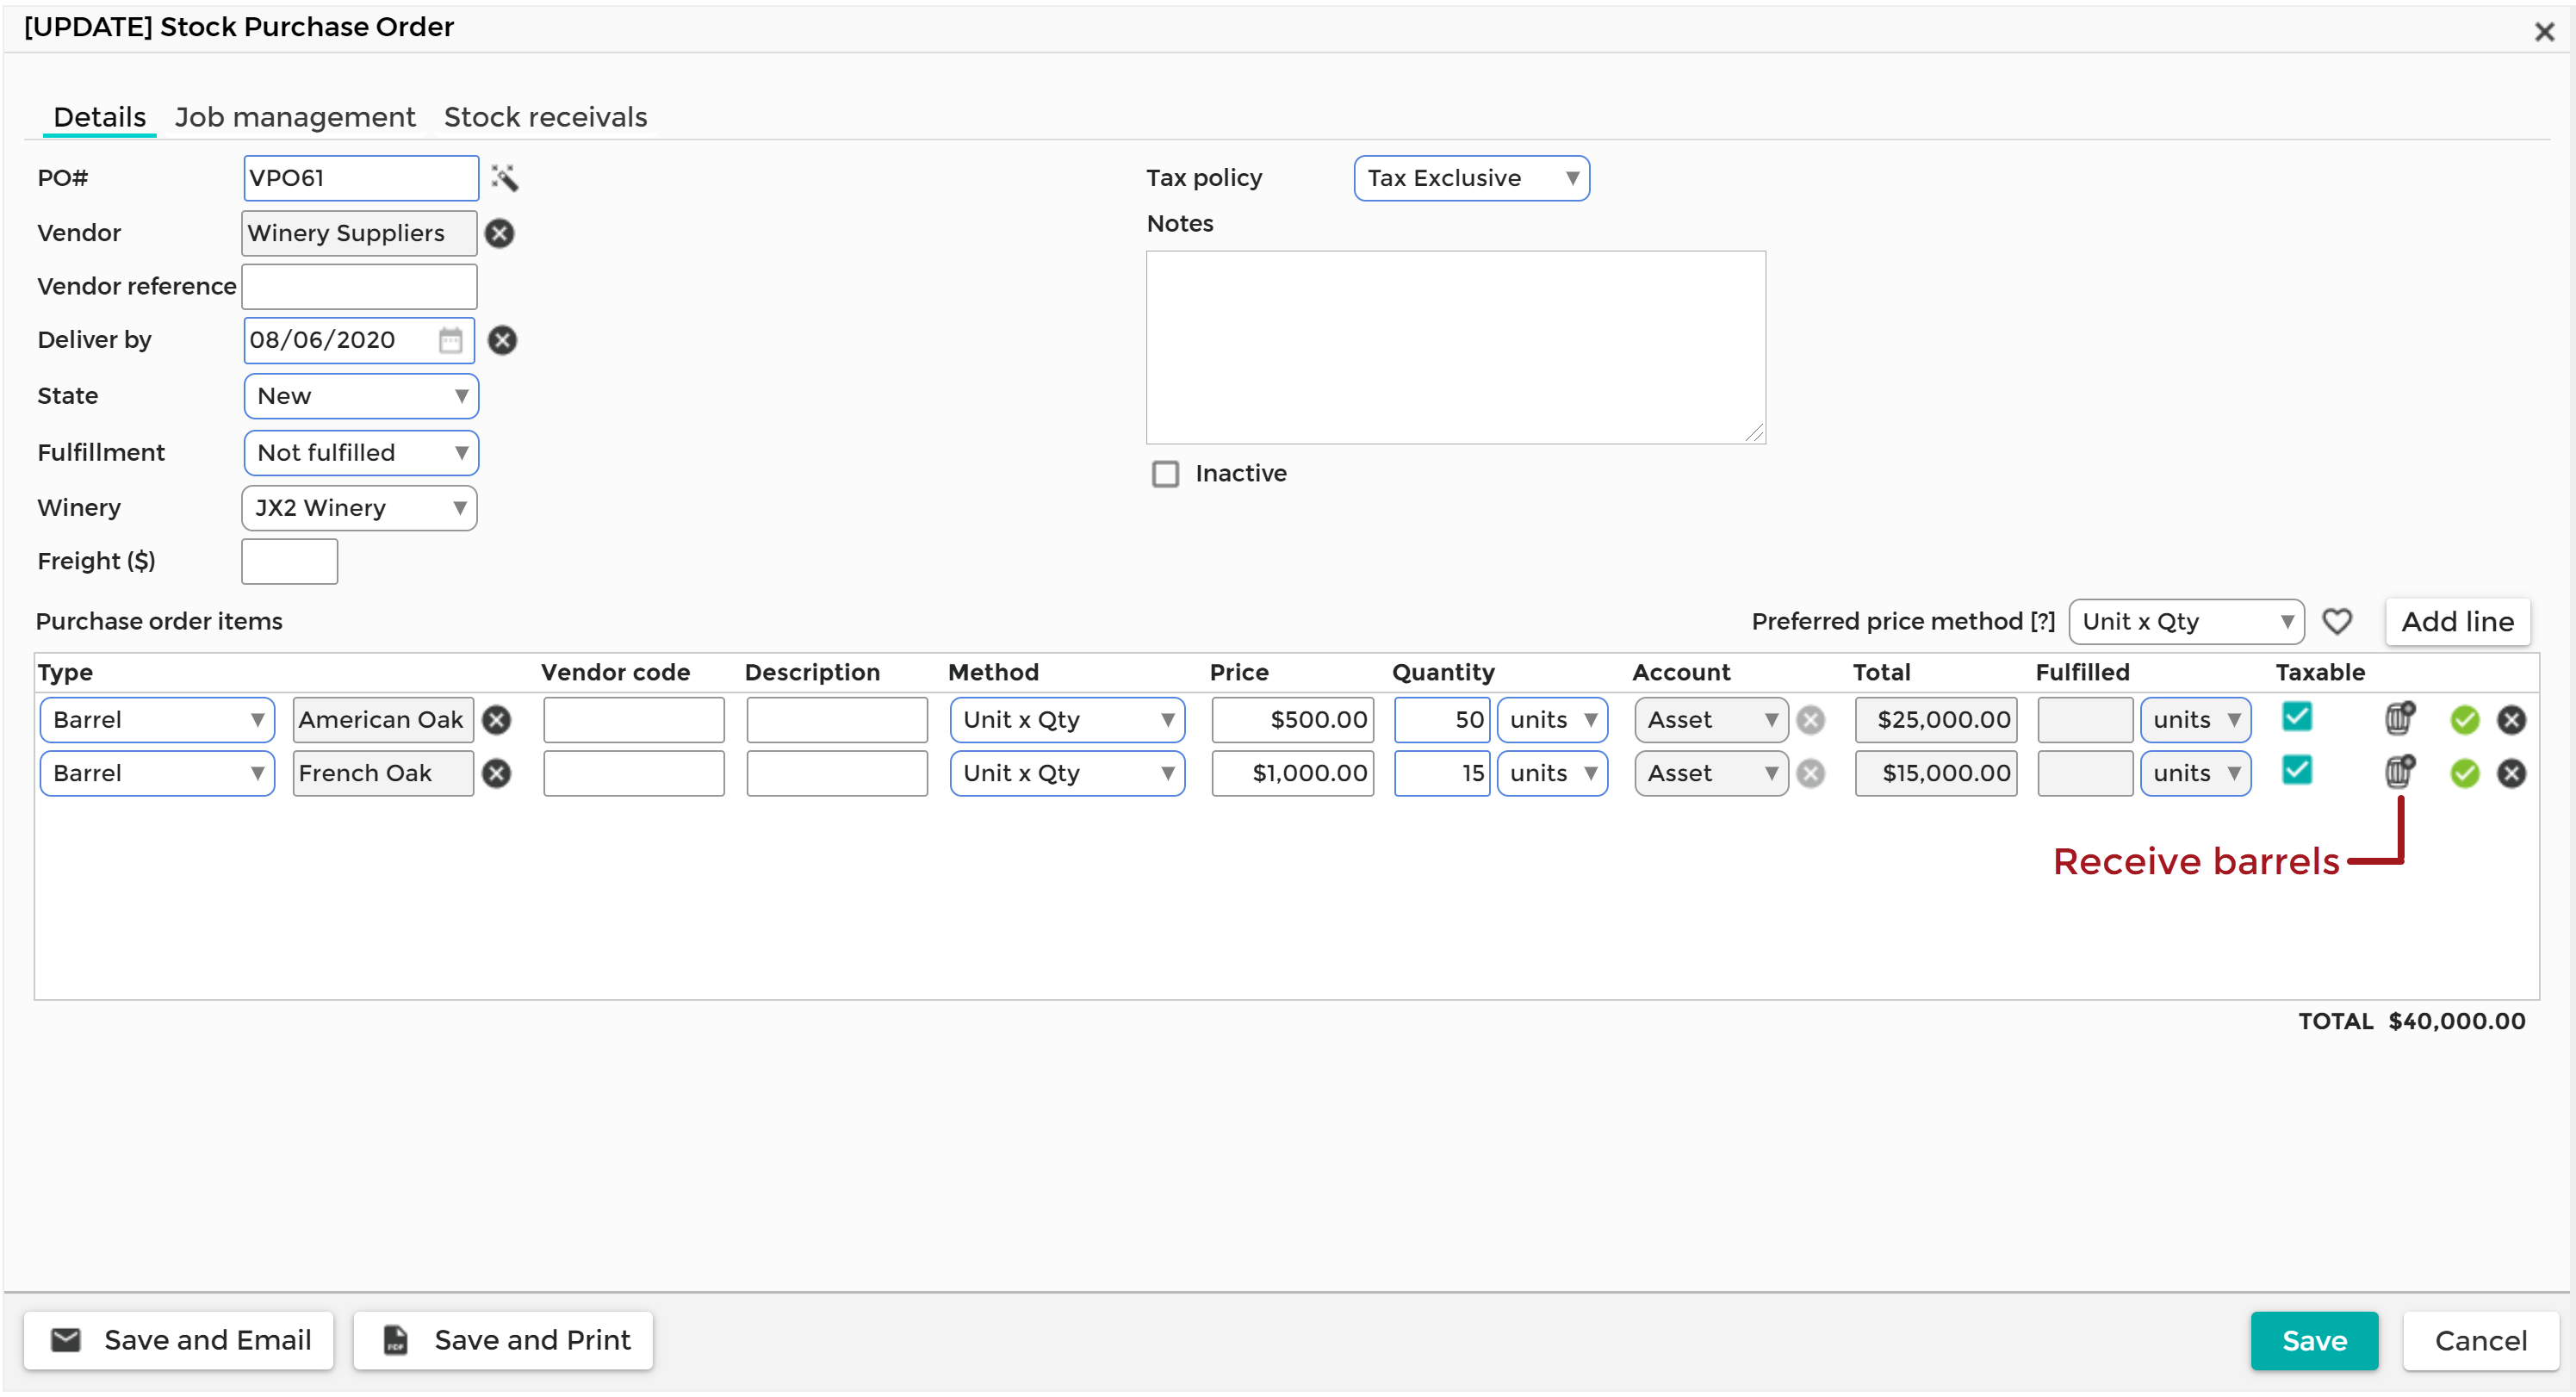Switch to the Details tab
The height and width of the screenshot is (1397, 2576).
(99, 117)
